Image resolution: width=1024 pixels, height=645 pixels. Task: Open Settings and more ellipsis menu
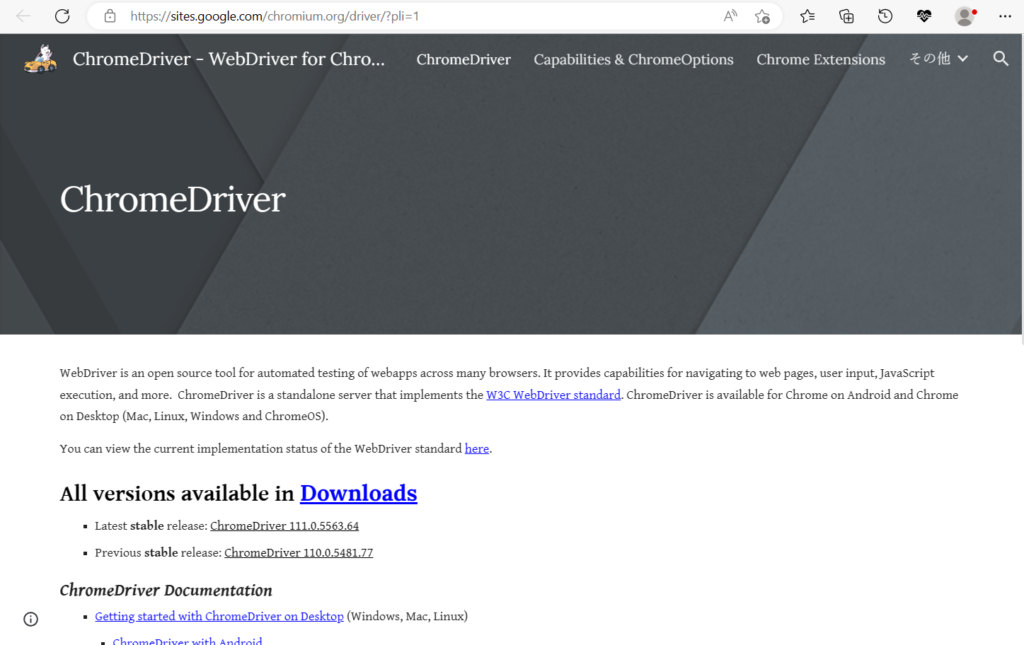[1004, 16]
